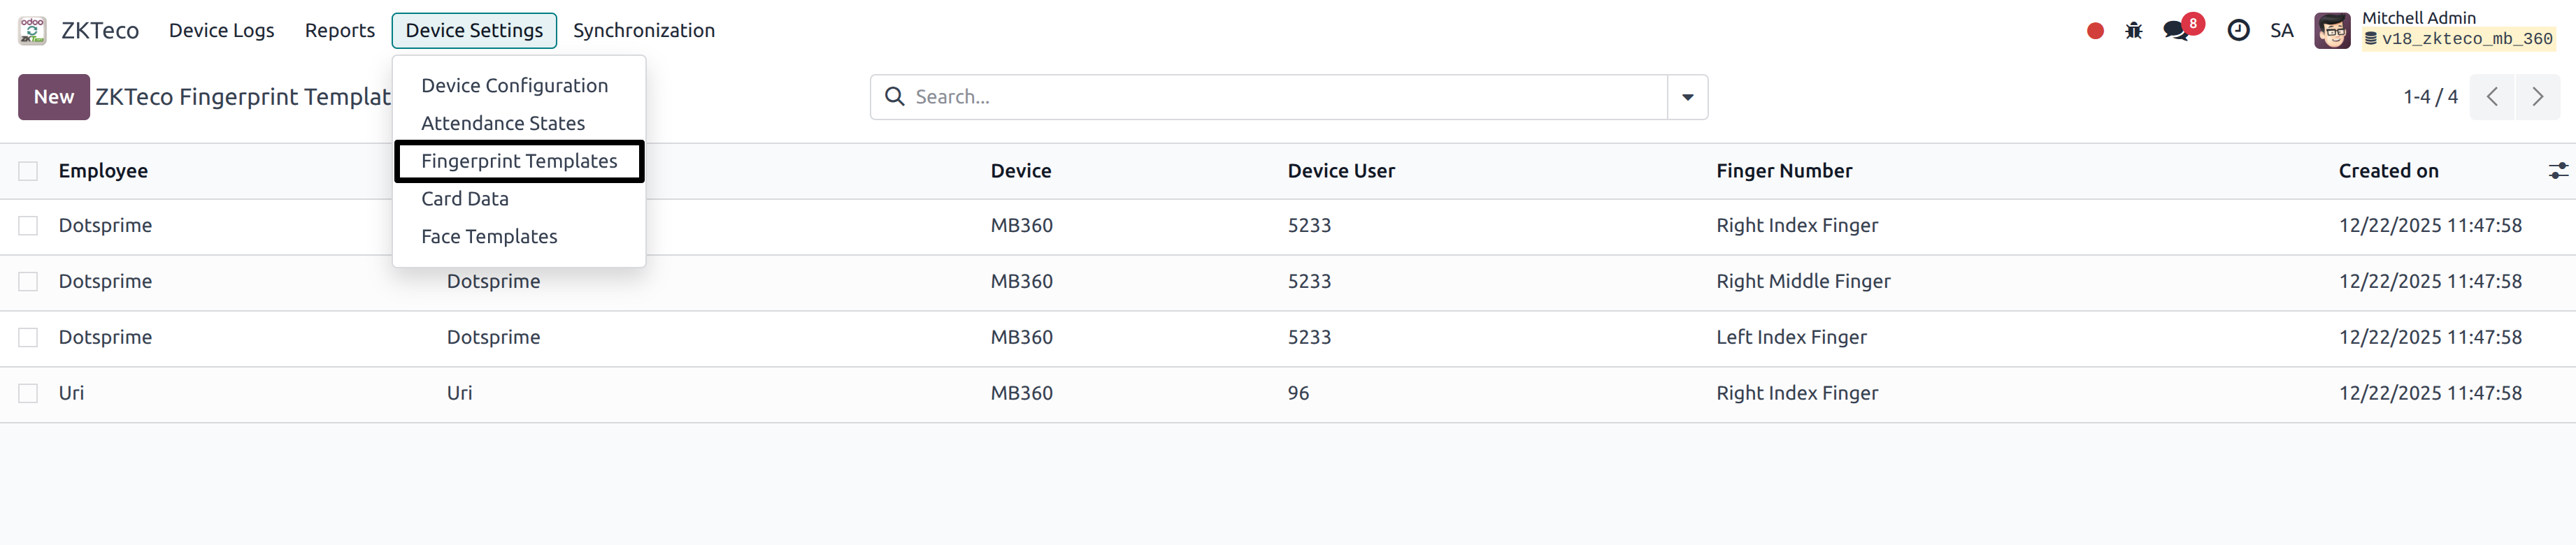This screenshot has width=2576, height=545.
Task: Expand the search options dropdown arrow
Action: coord(1687,97)
